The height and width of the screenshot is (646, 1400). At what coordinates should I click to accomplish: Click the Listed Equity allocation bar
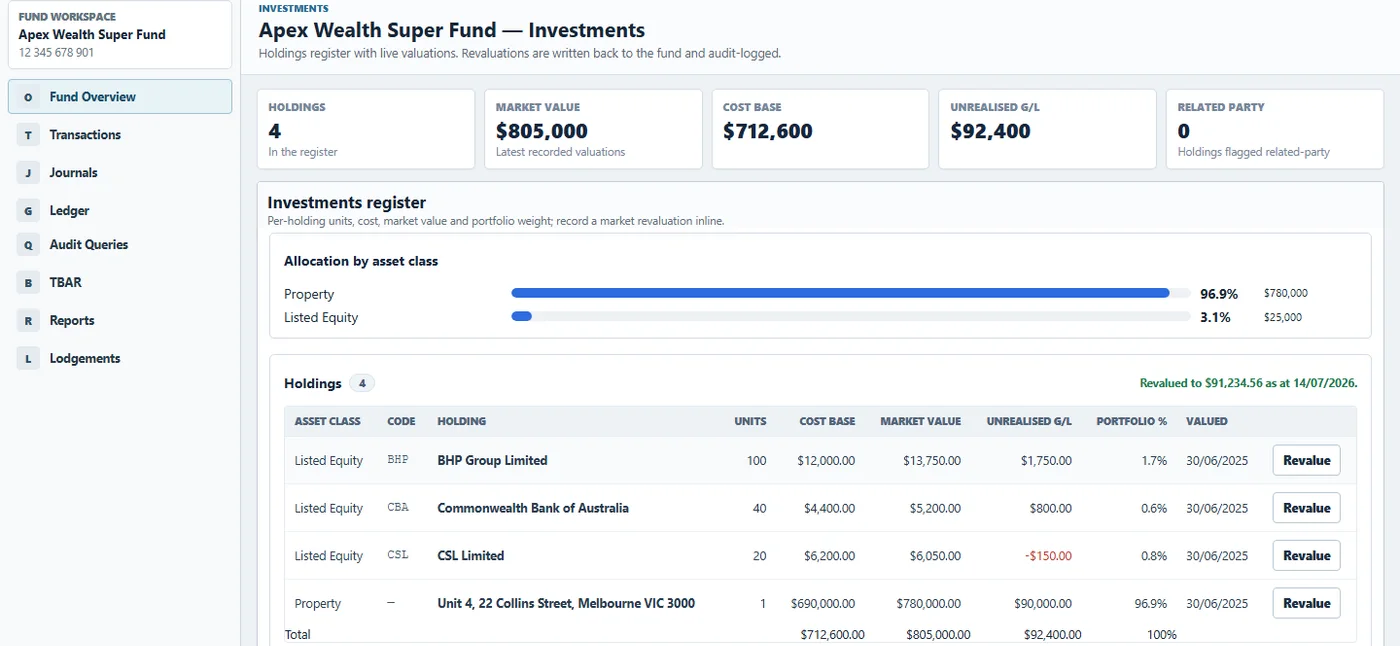click(851, 317)
